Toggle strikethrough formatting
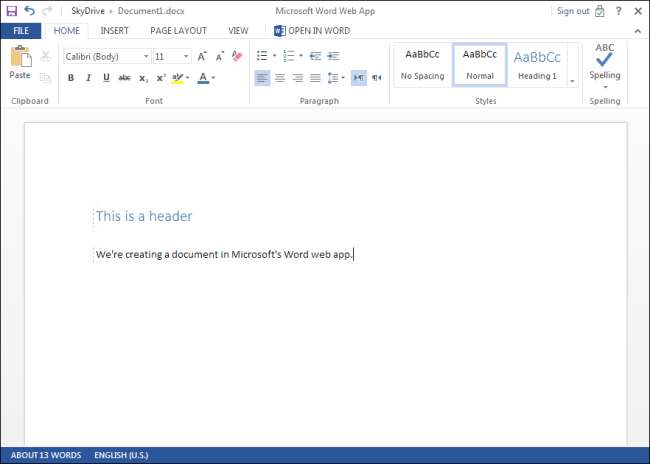Image resolution: width=650 pixels, height=464 pixels. [x=124, y=78]
